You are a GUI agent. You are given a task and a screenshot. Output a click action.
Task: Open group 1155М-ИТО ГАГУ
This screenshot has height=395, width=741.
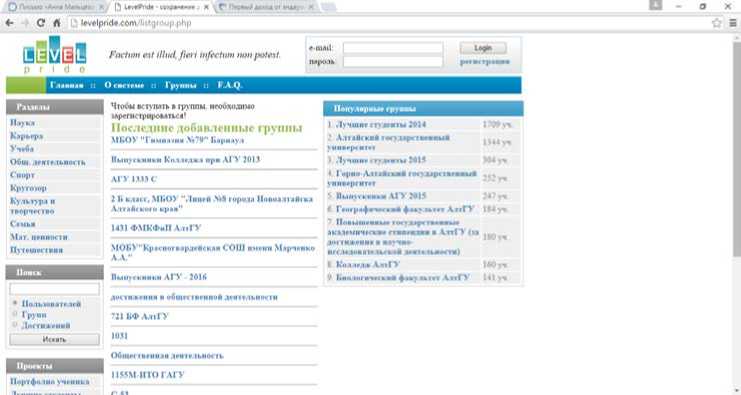coord(147,375)
